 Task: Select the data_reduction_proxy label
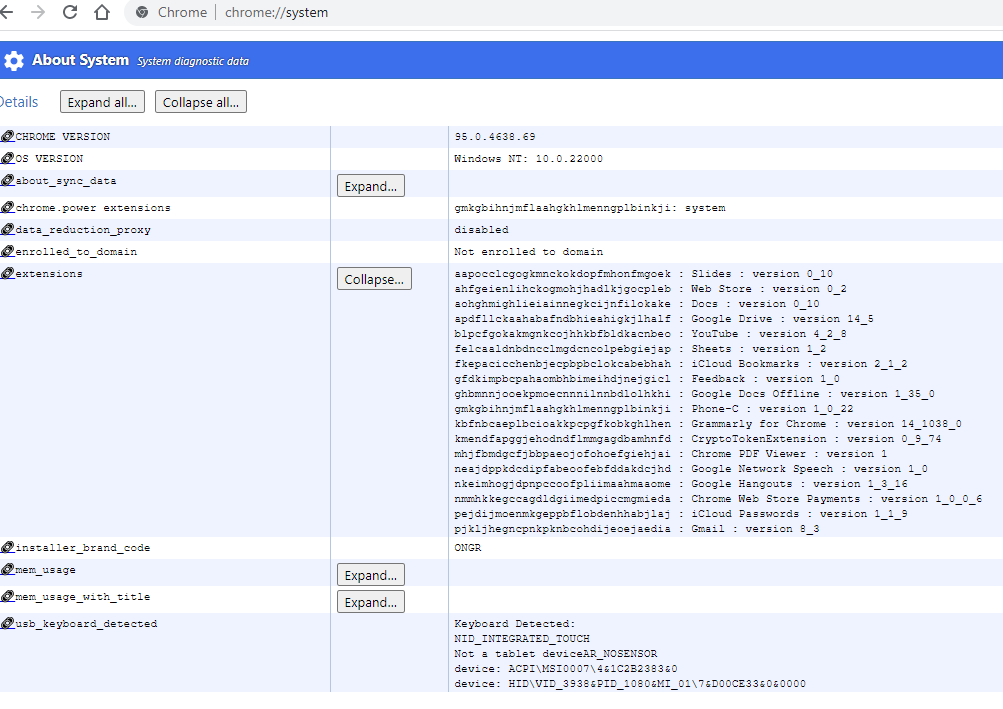pyautogui.click(x=83, y=230)
